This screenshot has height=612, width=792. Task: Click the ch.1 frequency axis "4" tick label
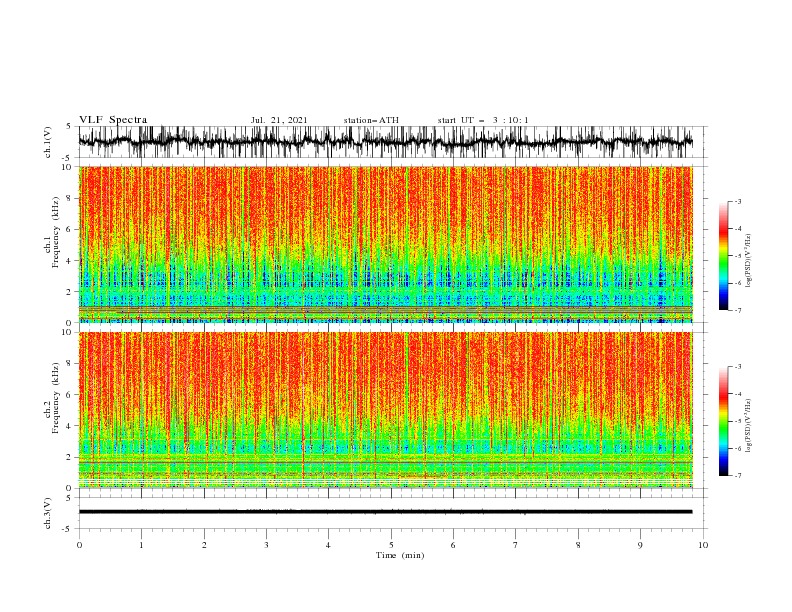click(69, 261)
